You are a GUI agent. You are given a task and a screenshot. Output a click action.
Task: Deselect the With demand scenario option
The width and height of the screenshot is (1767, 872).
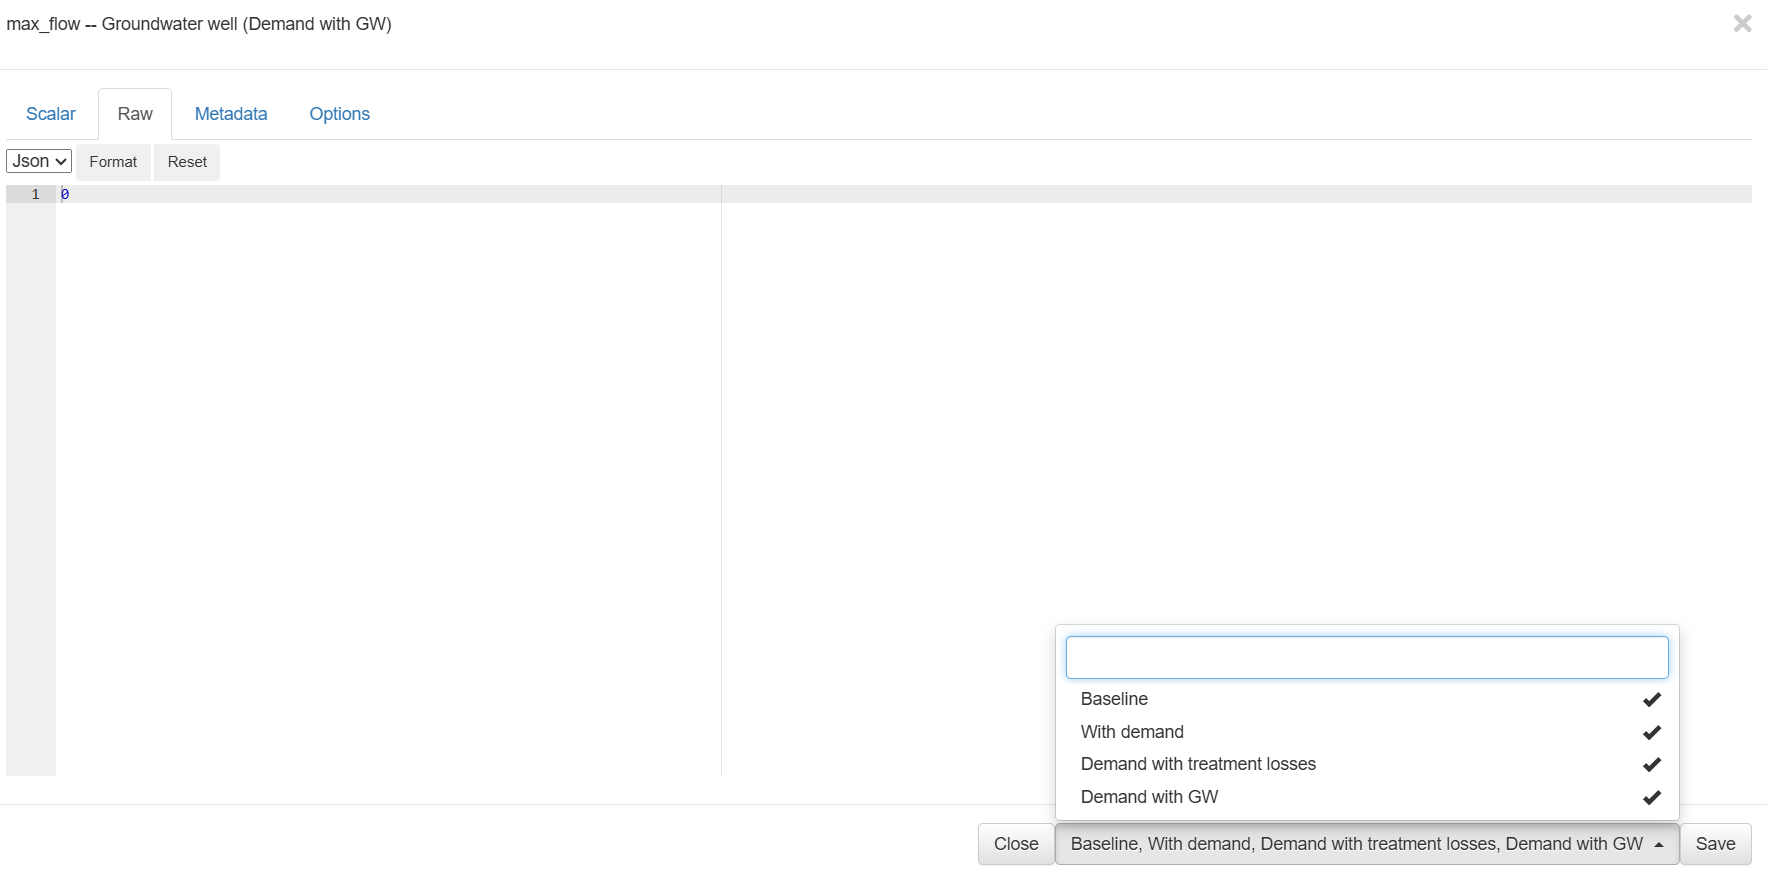(x=1132, y=732)
